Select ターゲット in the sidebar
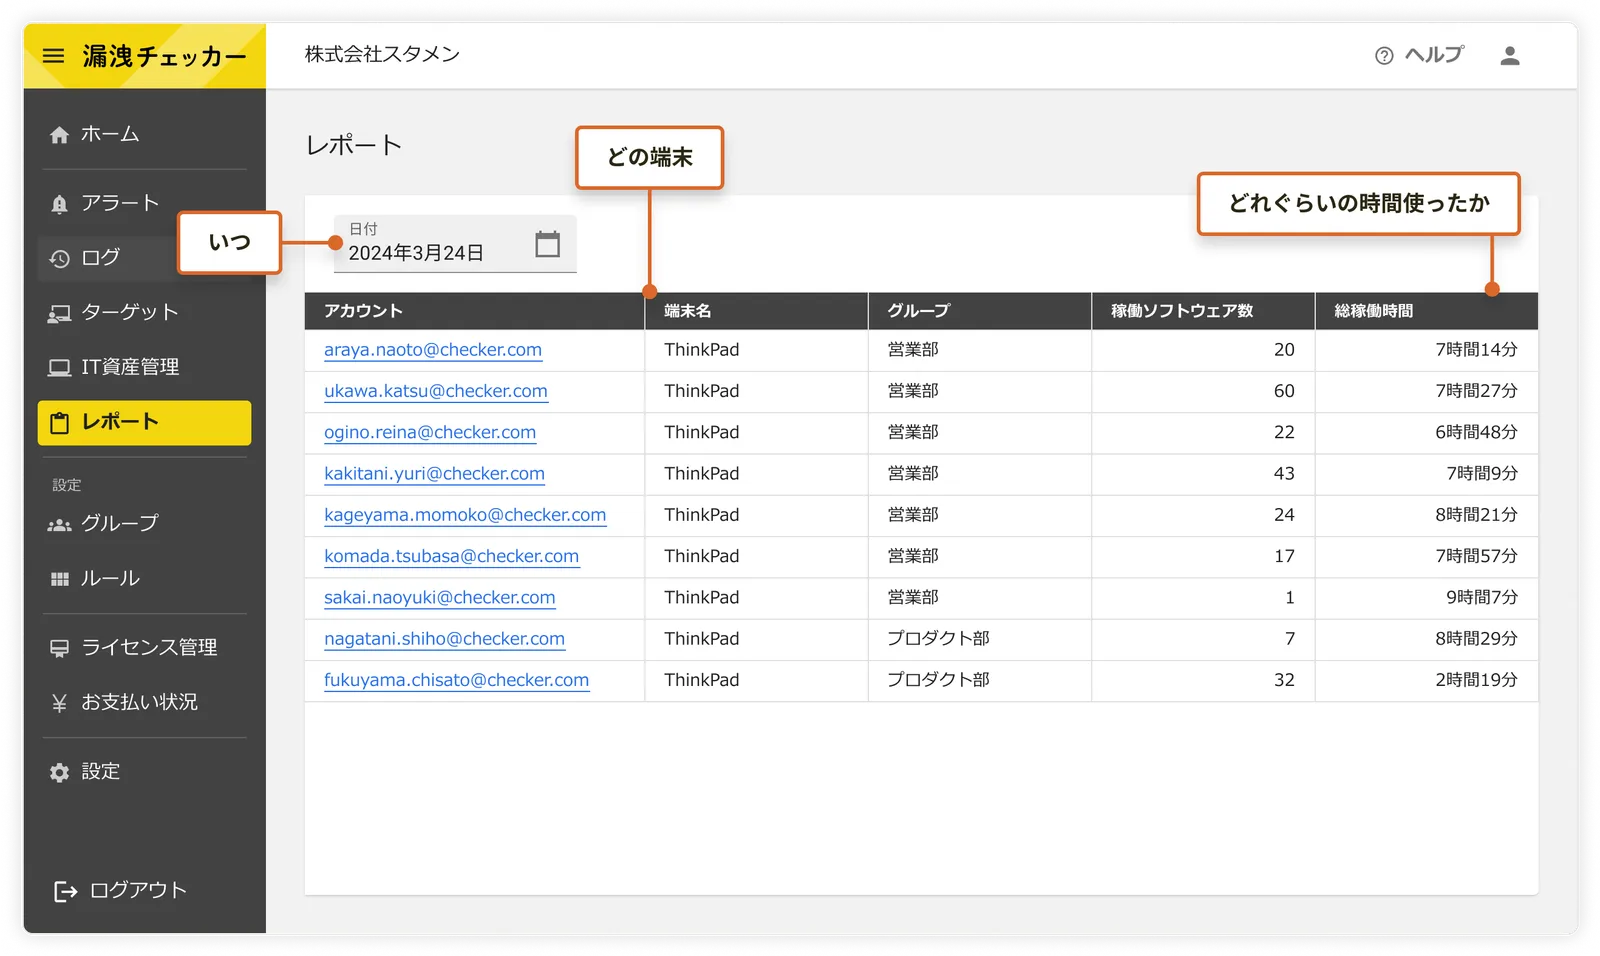Viewport: 1600px width, 956px height. point(145,313)
